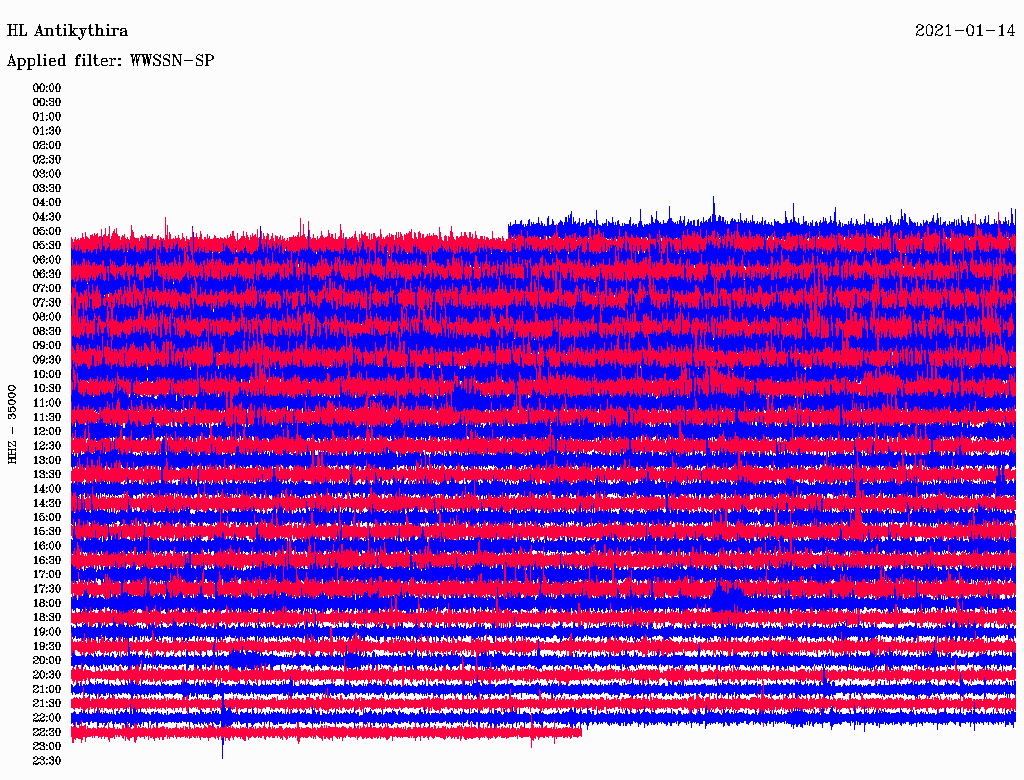1024x780 pixels.
Task: Click the 15:30 time label
Action: tap(47, 532)
